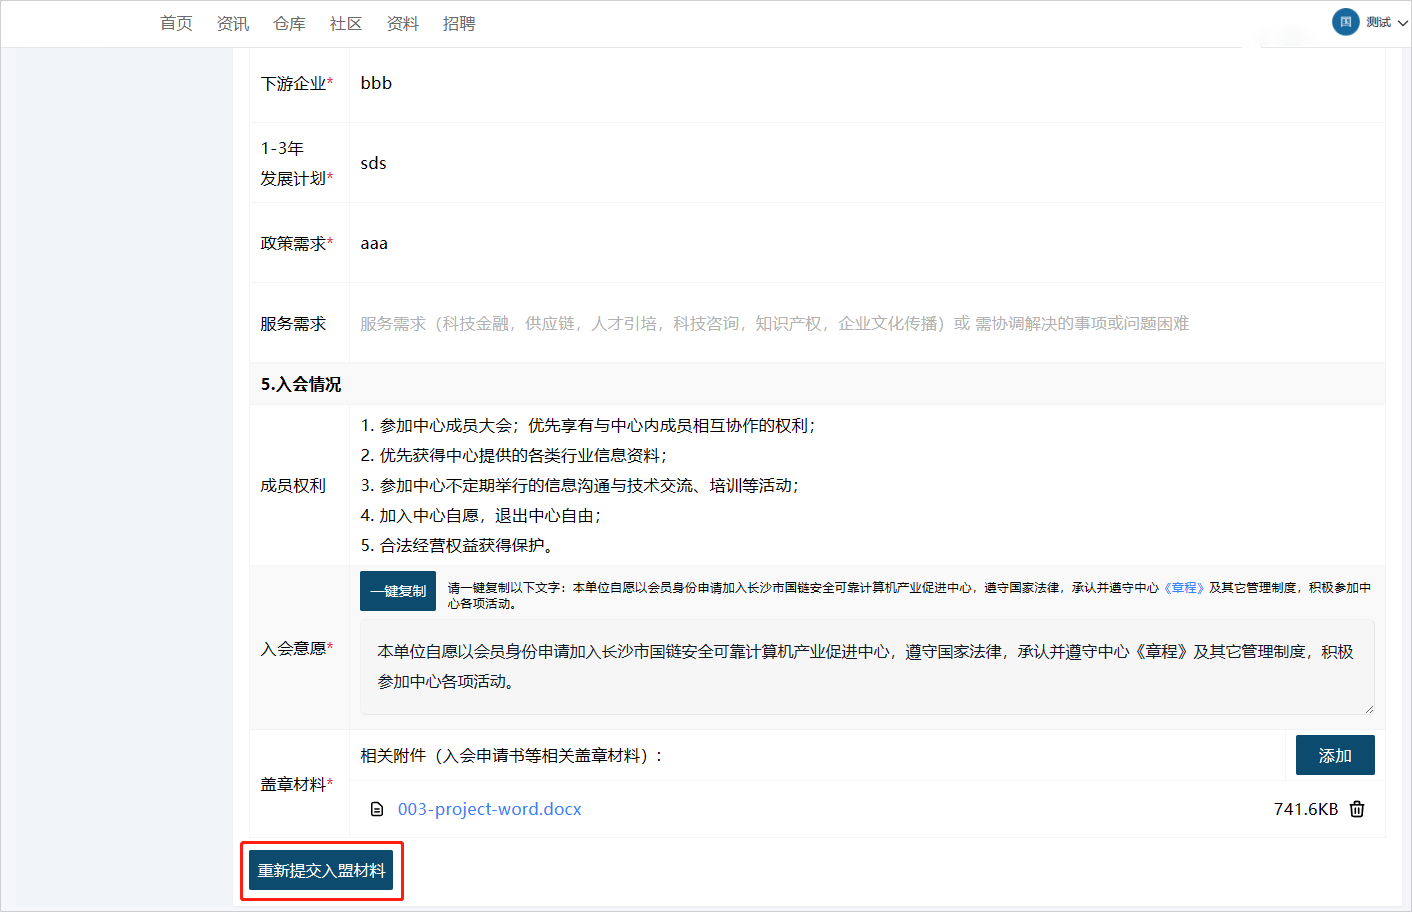Viewport: 1412px width, 912px height.
Task: Open the 003-project-word.docx file link
Action: click(x=489, y=809)
